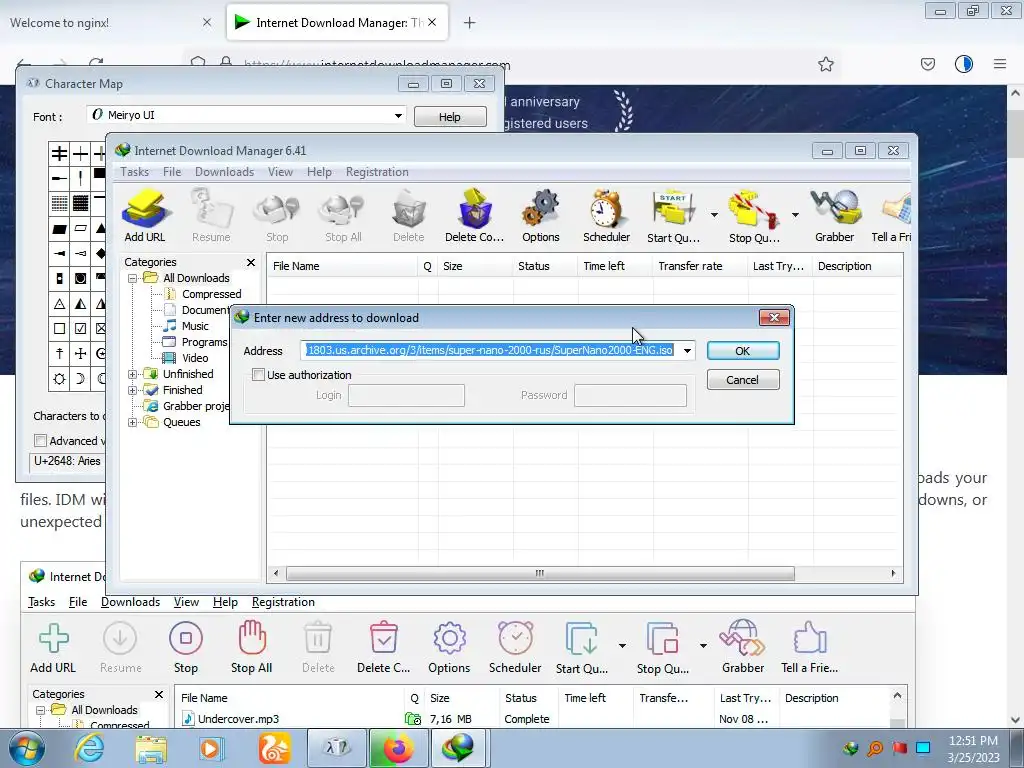Close Categories panel in IDM 6.41
This screenshot has height=768, width=1024.
tap(251, 263)
